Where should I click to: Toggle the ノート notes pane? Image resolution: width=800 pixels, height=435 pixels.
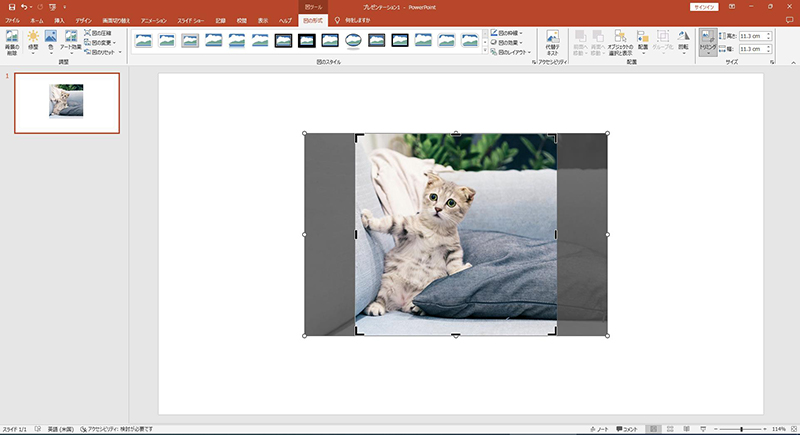click(600, 428)
